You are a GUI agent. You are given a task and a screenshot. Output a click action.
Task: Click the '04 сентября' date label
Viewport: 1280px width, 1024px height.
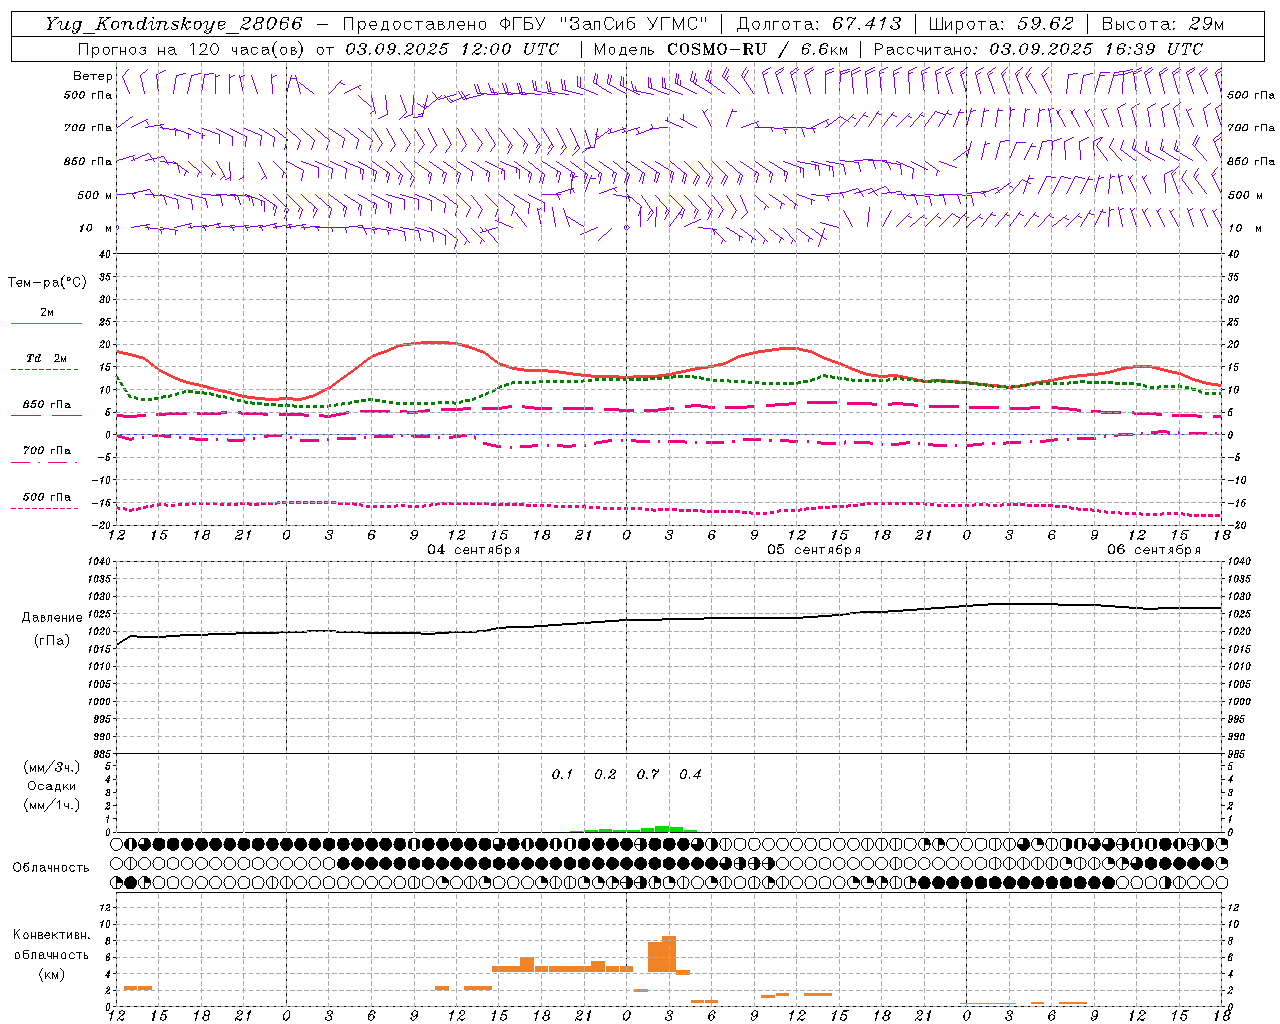pyautogui.click(x=473, y=550)
